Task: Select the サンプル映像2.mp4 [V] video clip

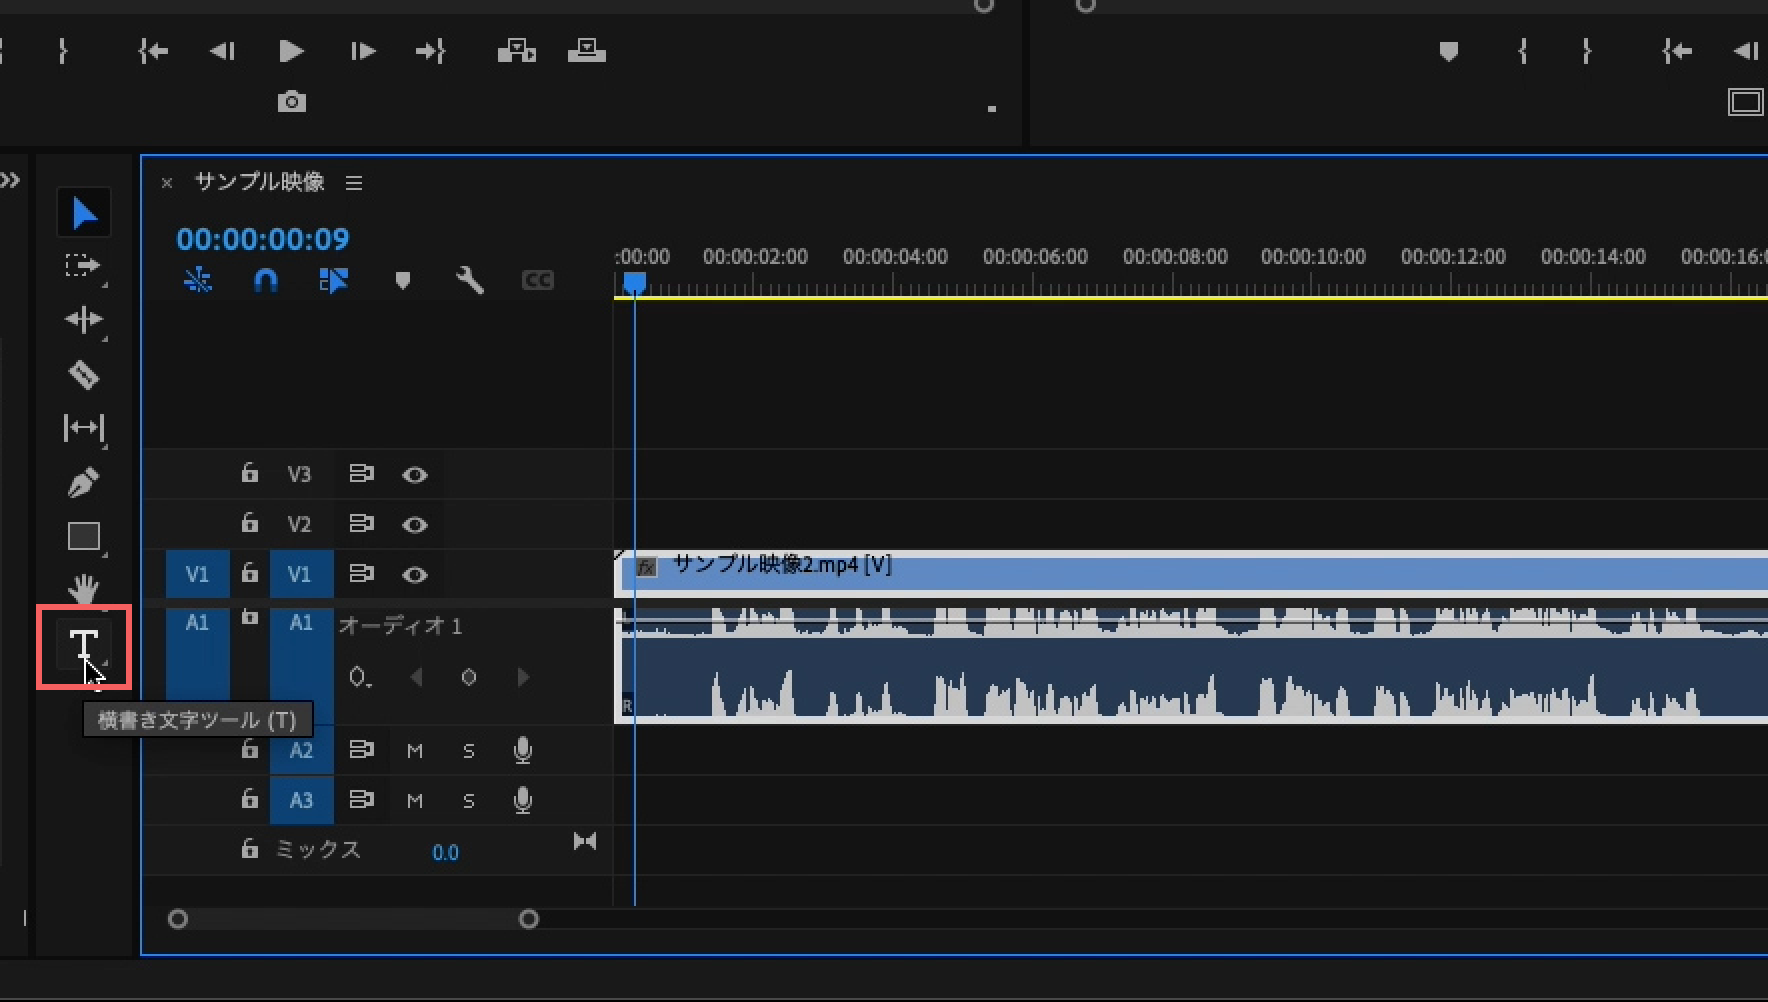Action: (x=1191, y=574)
